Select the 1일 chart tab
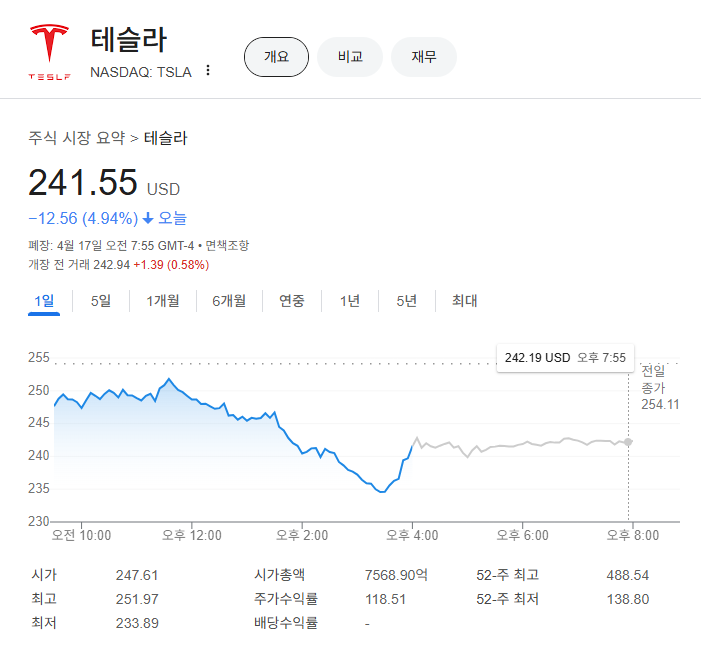The width and height of the screenshot is (701, 647). point(44,301)
